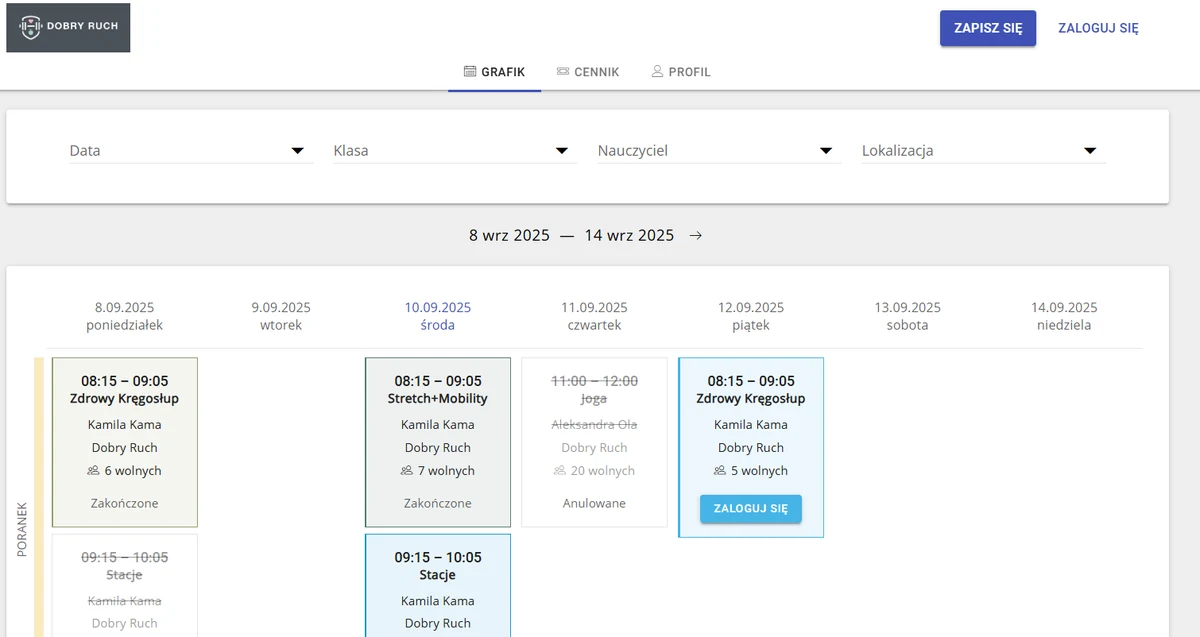
Task: Click the "8 wrz 2025 — 14 wrz 2025" range
Action: pyautogui.click(x=572, y=236)
